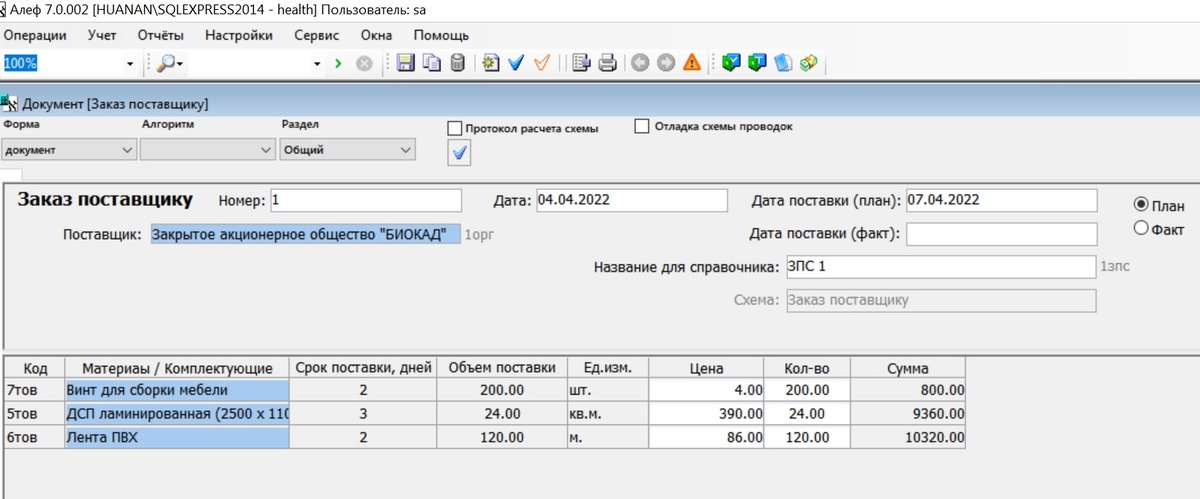Enable Отладка схемы проводок checkbox
This screenshot has width=1200, height=499.
(642, 127)
